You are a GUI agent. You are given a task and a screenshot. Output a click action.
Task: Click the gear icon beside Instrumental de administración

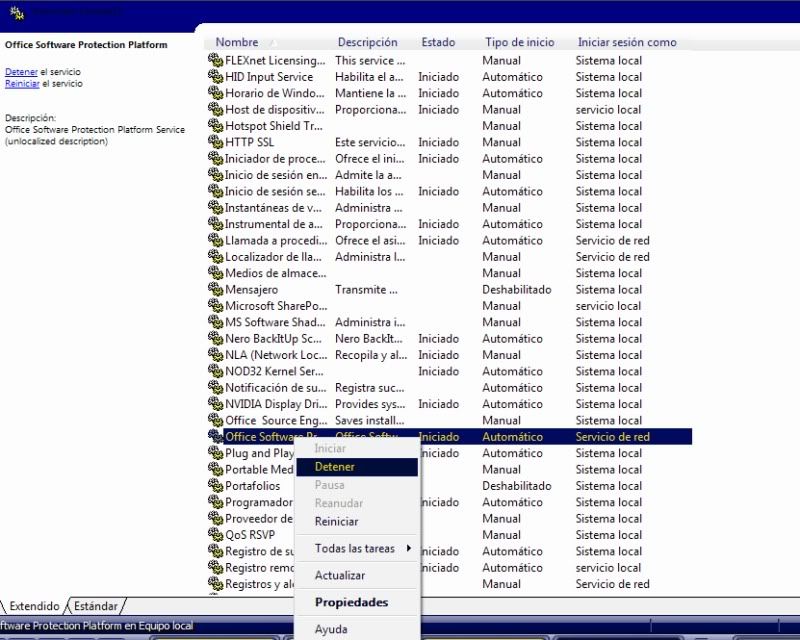[x=215, y=224]
